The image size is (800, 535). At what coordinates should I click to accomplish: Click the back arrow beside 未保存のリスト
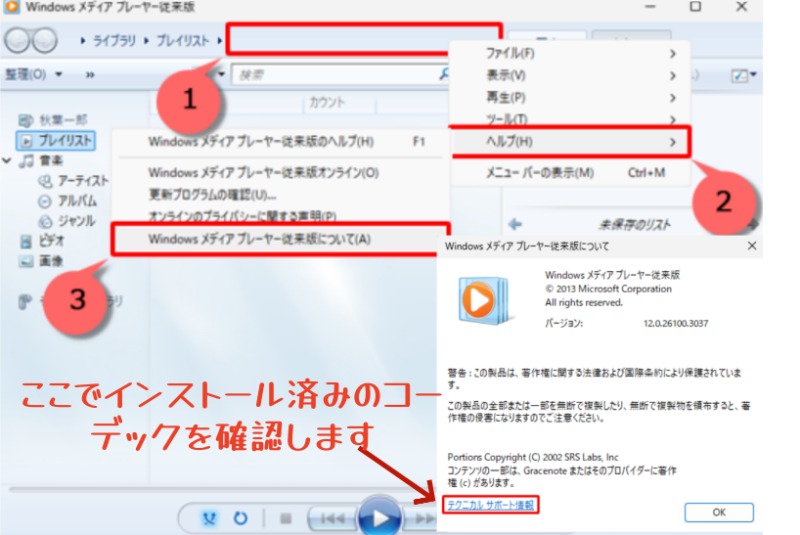515,224
